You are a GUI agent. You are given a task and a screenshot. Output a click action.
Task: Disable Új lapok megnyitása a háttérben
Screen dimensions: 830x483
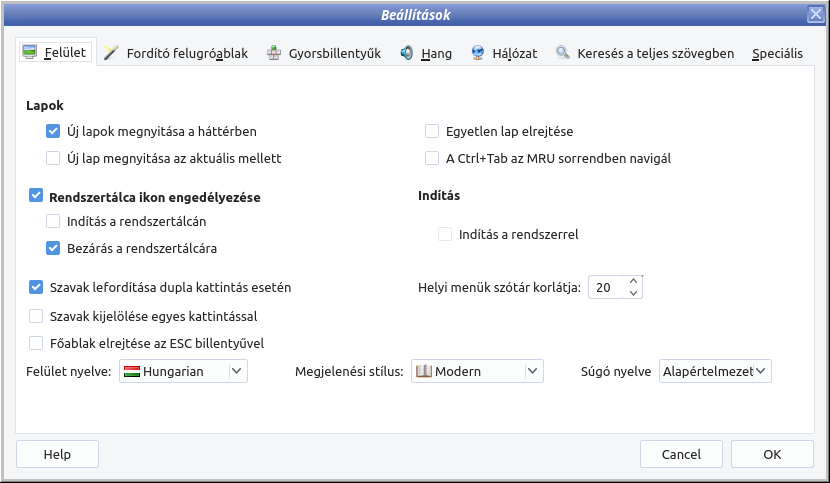coord(53,131)
